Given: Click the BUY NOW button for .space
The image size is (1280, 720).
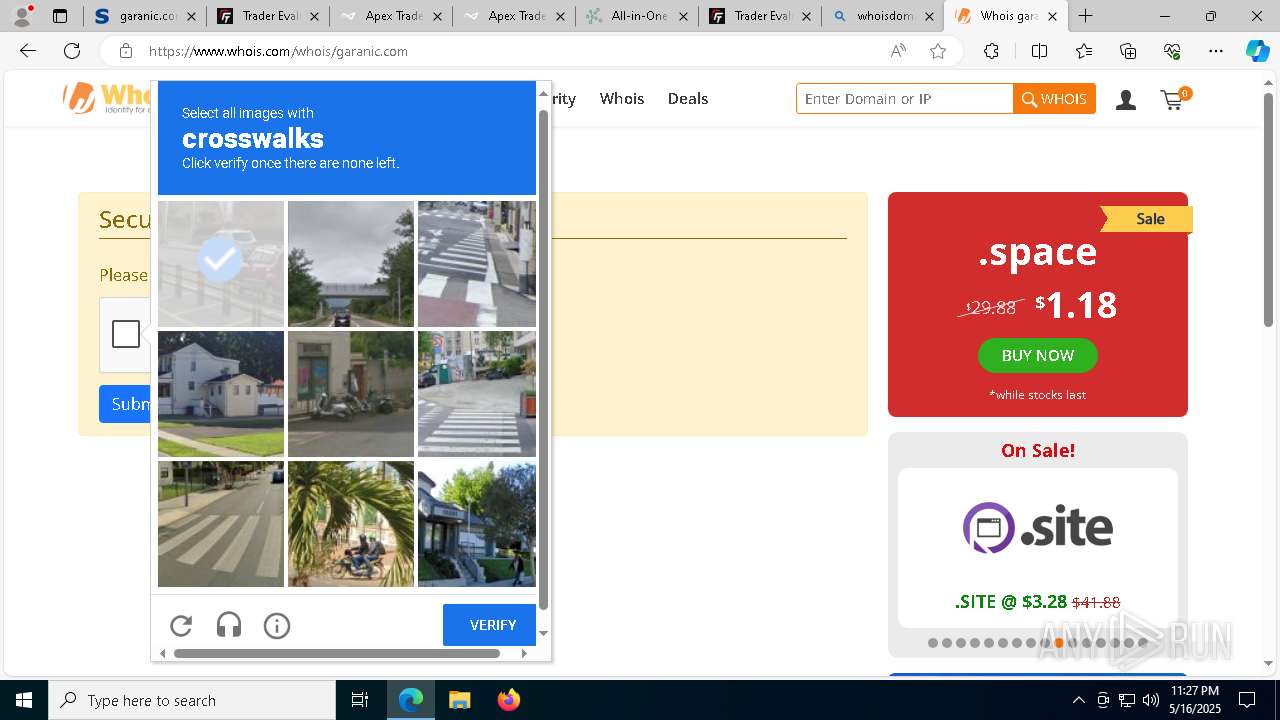Looking at the screenshot, I should coord(1038,356).
